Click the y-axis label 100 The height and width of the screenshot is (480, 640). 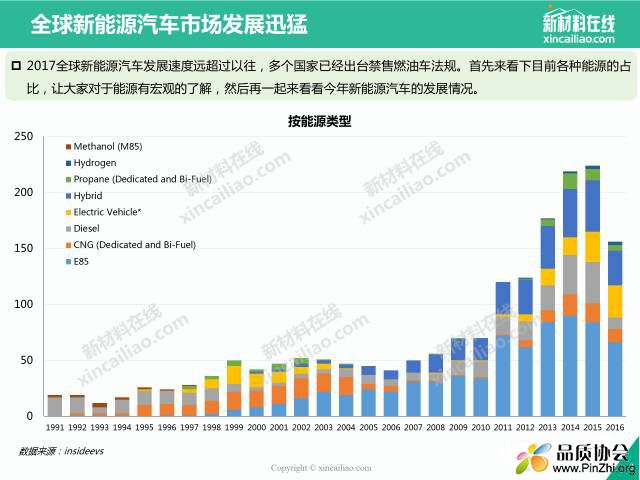(x=23, y=304)
